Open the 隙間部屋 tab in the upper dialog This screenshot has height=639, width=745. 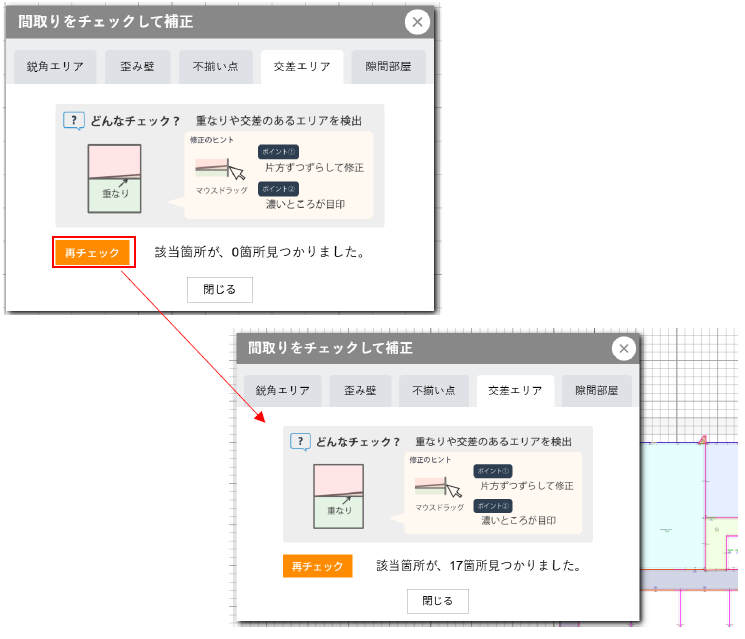[x=388, y=69]
